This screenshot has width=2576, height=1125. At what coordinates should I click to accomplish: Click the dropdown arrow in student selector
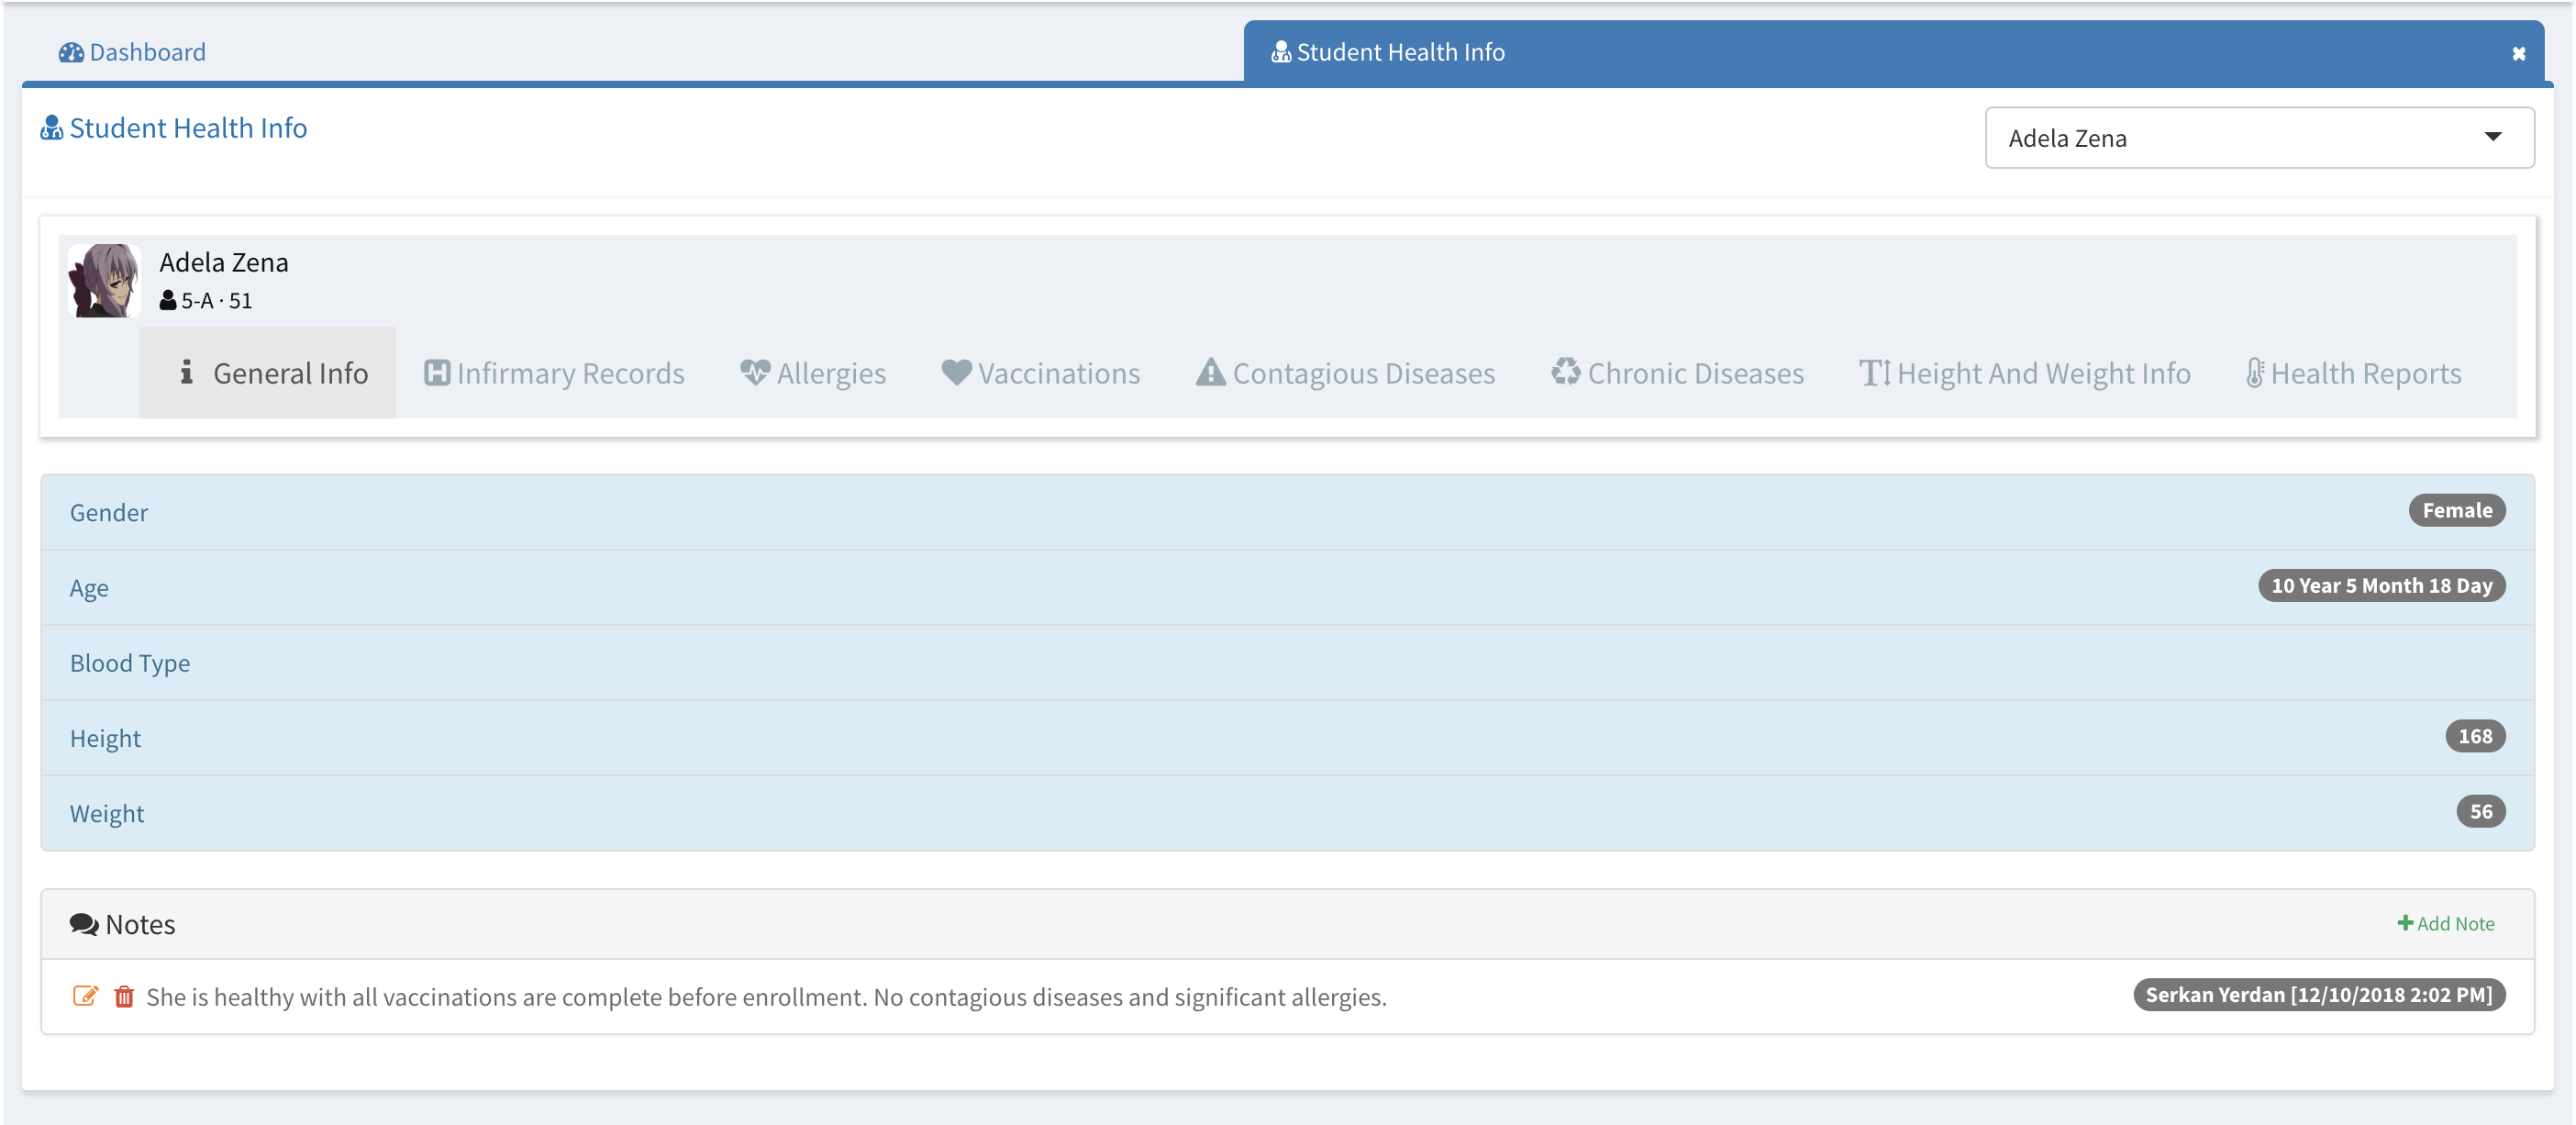[x=2493, y=137]
